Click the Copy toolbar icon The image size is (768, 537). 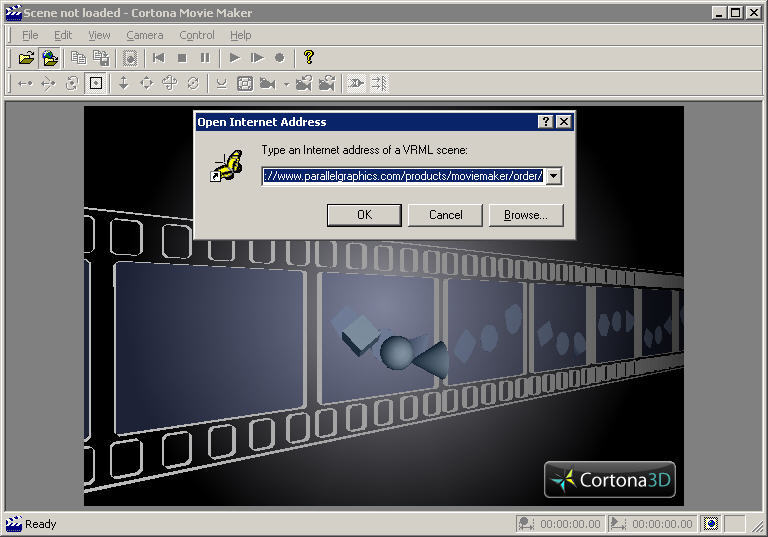[78, 58]
